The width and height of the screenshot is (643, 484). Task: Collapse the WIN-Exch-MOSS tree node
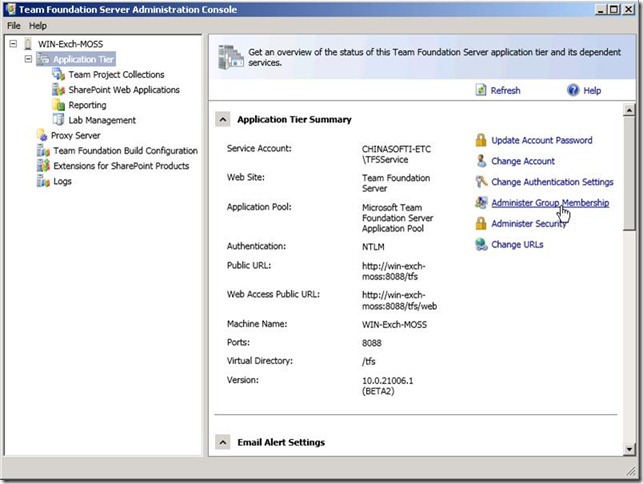[13, 43]
